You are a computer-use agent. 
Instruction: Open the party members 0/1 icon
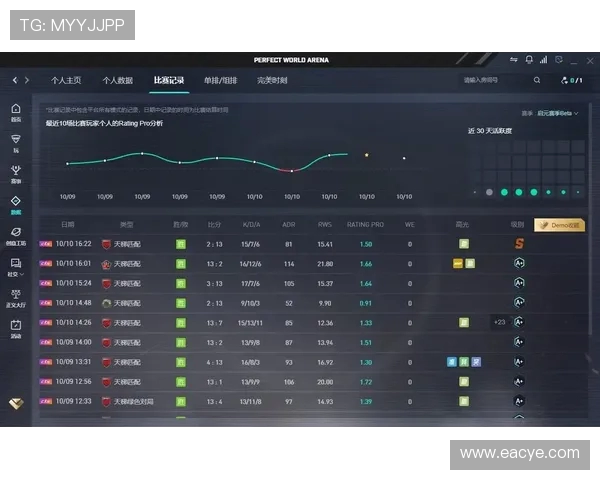point(571,80)
